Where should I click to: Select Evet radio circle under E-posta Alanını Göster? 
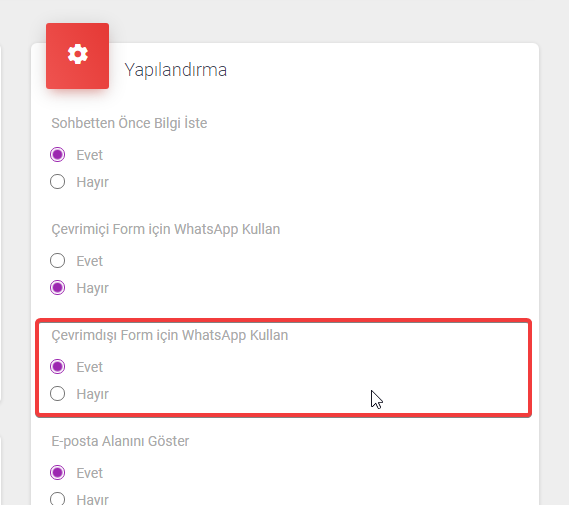(x=58, y=472)
